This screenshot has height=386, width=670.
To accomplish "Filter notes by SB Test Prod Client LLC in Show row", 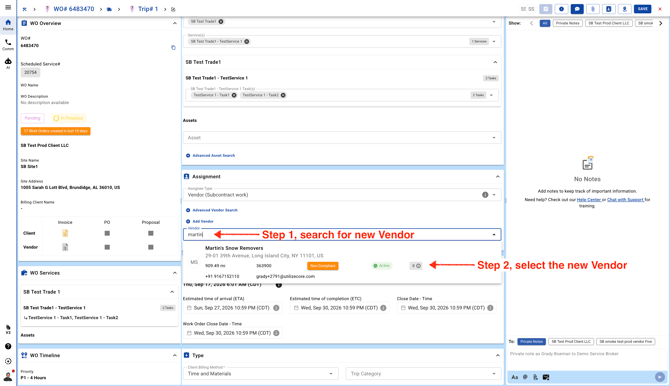I will tap(608, 23).
